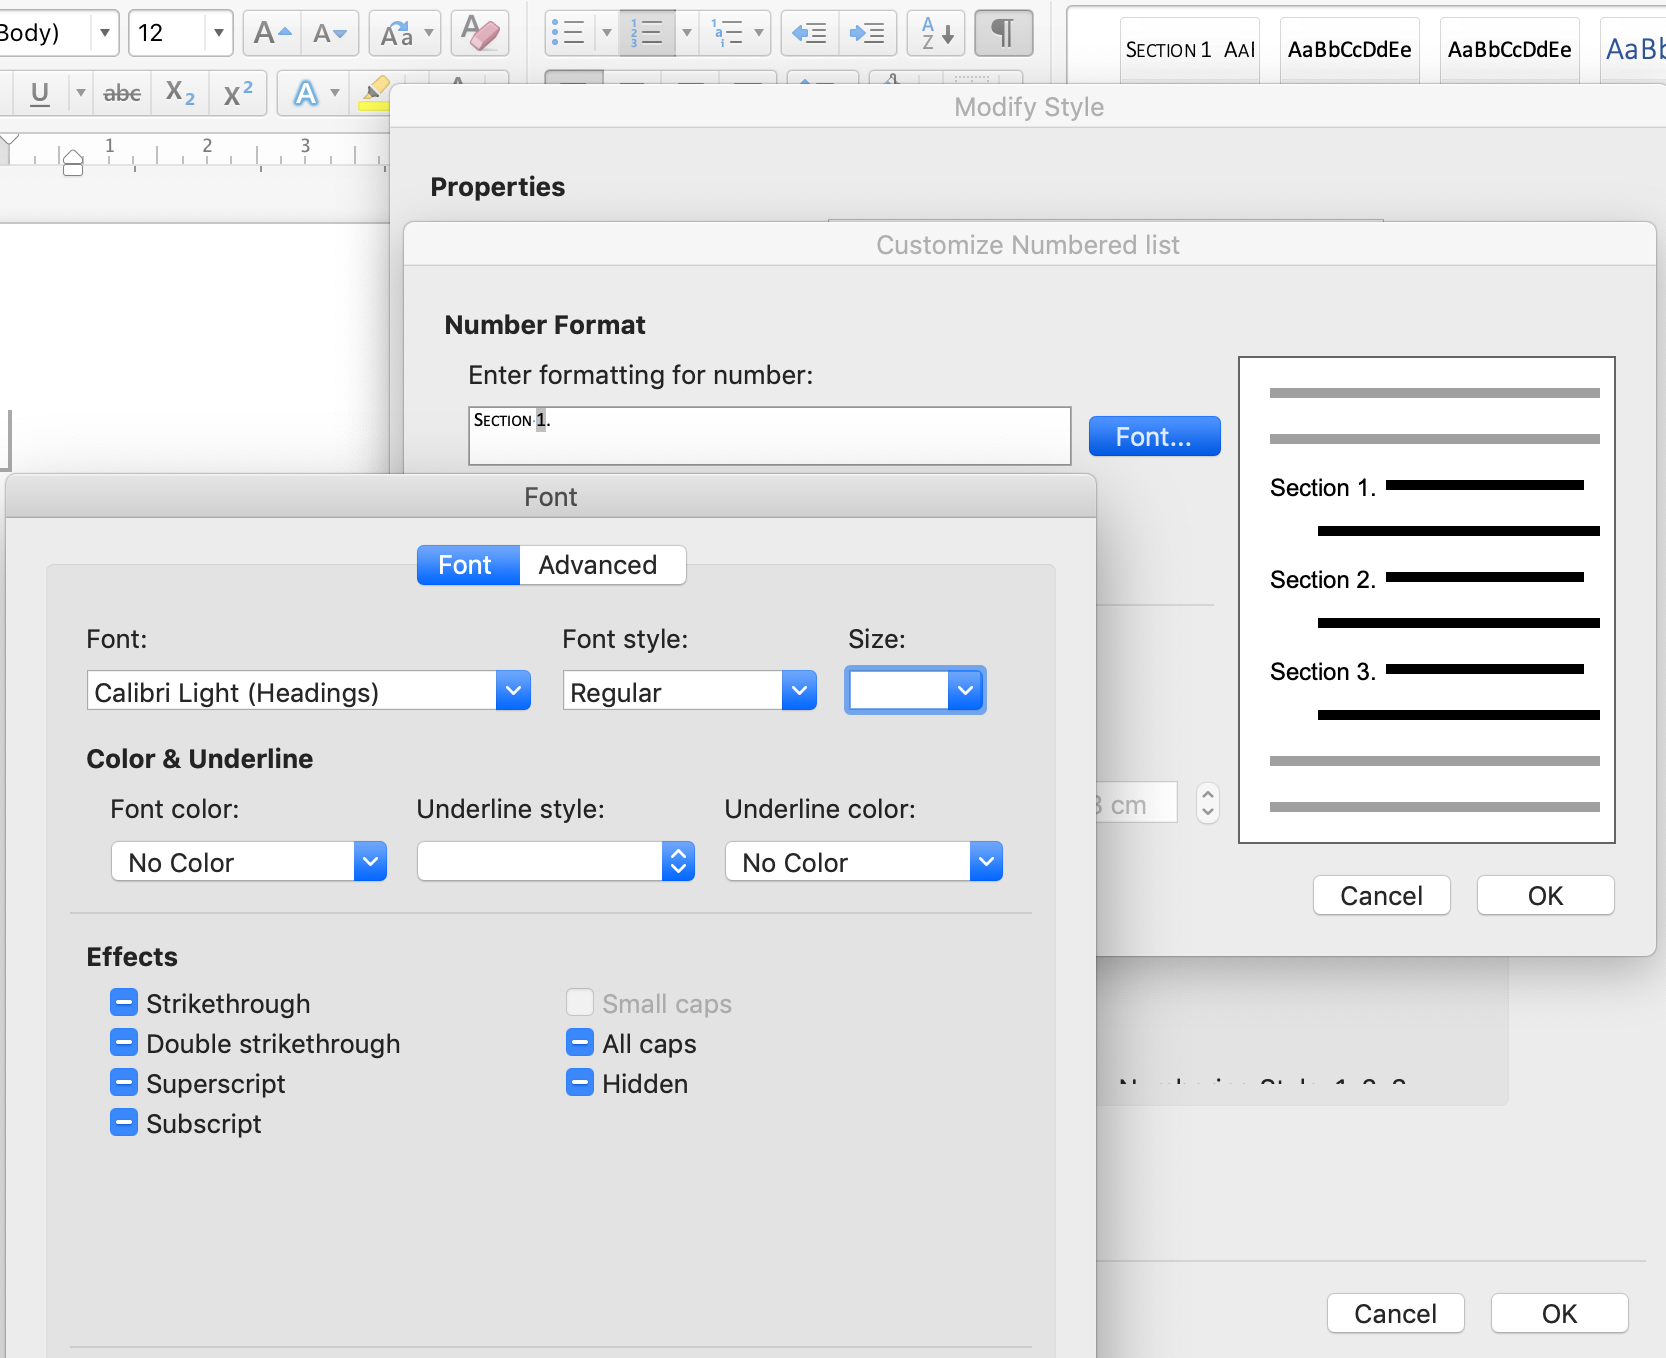Select the bulleted list icon
1666x1358 pixels.
click(568, 33)
